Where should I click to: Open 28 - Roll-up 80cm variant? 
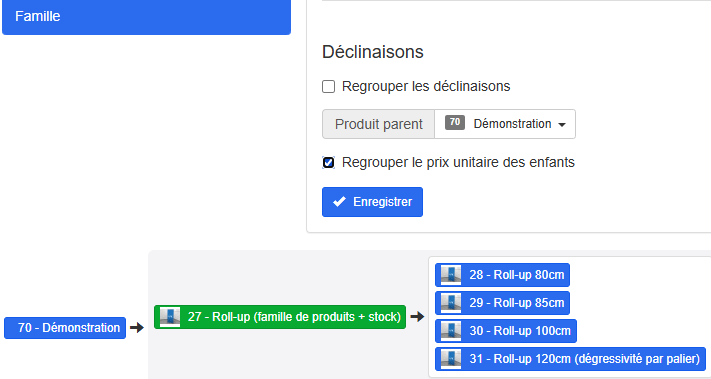click(502, 275)
